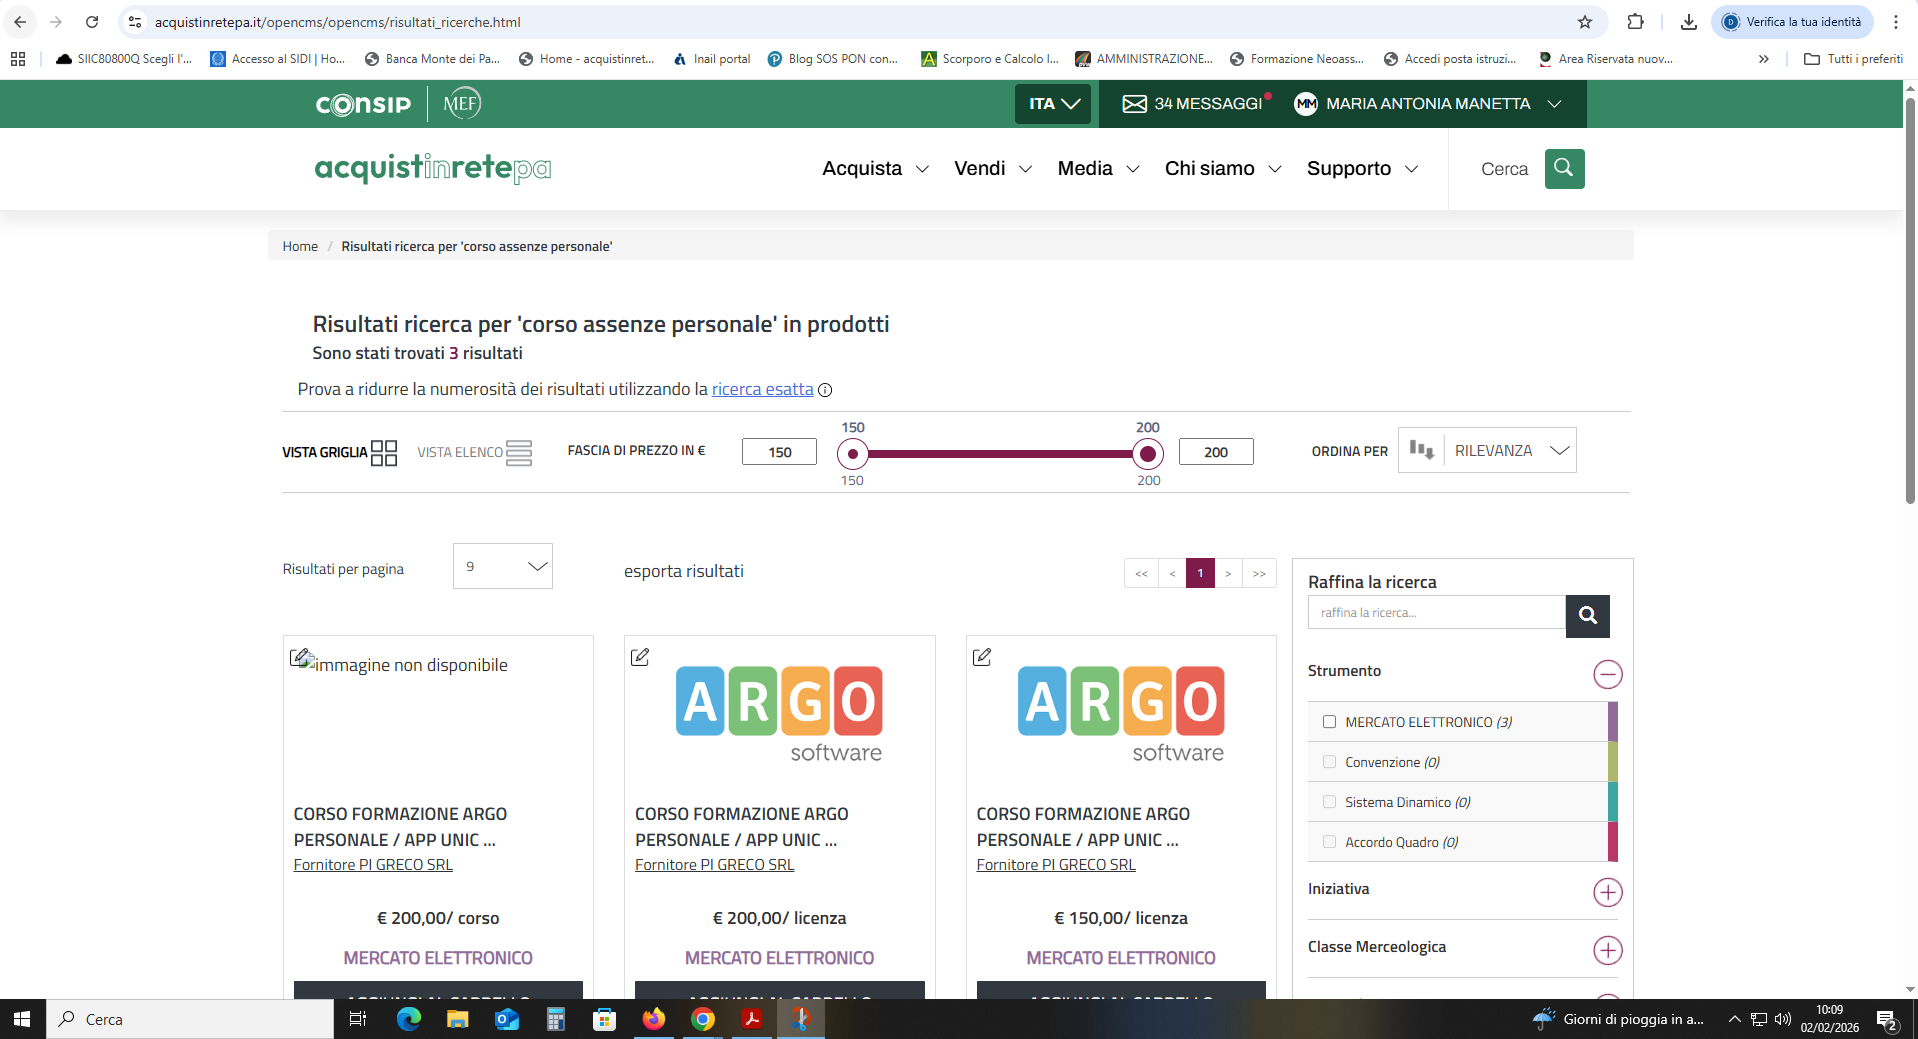
Task: Expand the Iniziativa filter section
Action: coord(1607,892)
